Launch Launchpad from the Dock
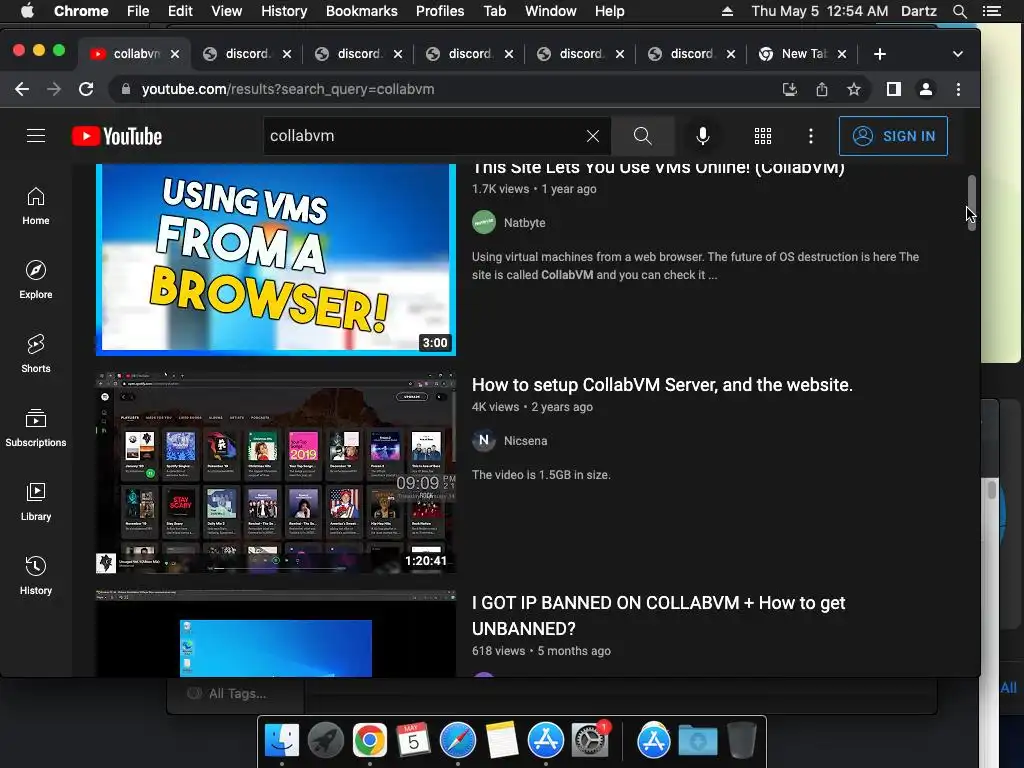Viewport: 1024px width, 768px height. pyautogui.click(x=325, y=741)
